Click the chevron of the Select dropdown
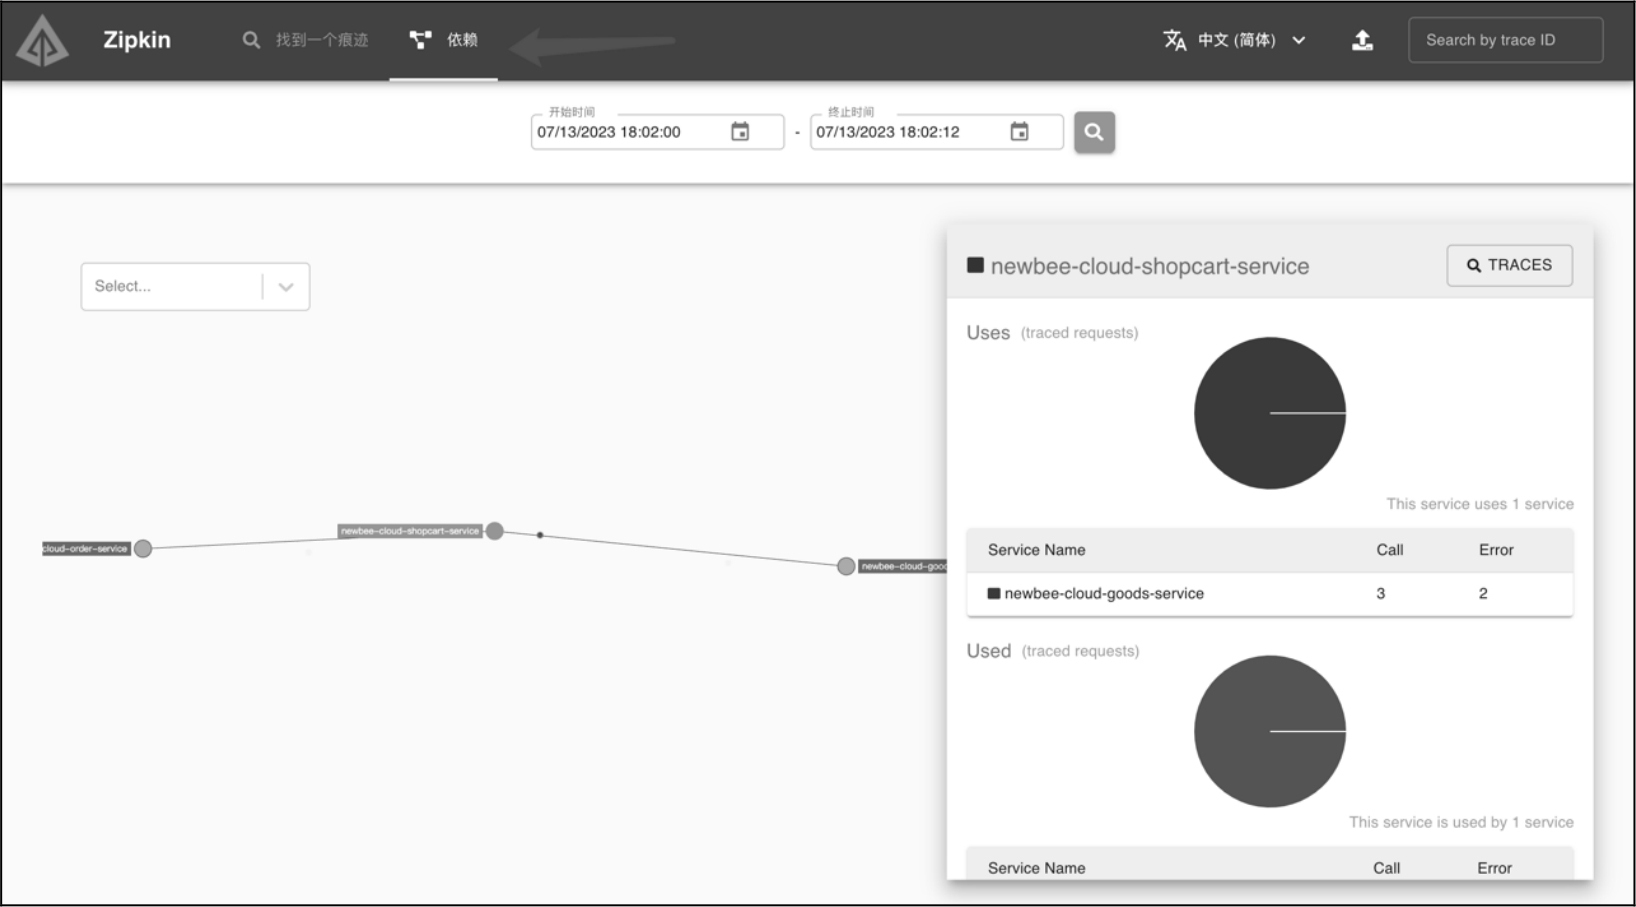1636x907 pixels. 286,287
